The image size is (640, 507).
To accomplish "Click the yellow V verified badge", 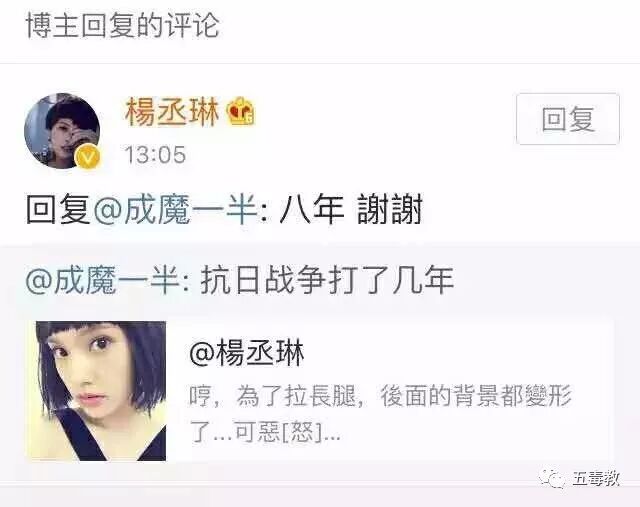I will point(89,157).
